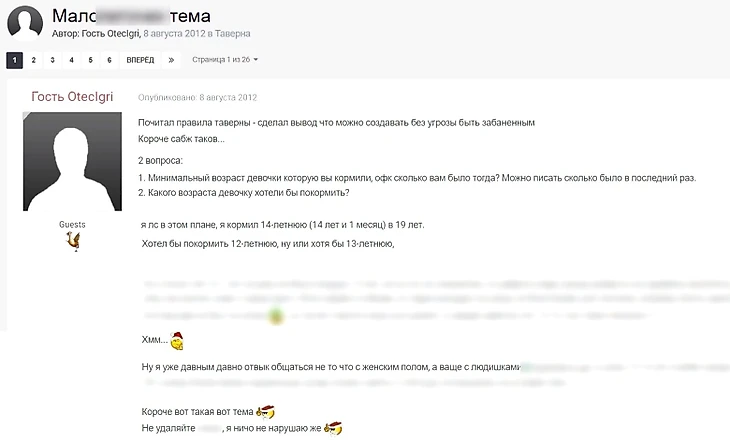Open page 4 in the pagination

(71, 60)
